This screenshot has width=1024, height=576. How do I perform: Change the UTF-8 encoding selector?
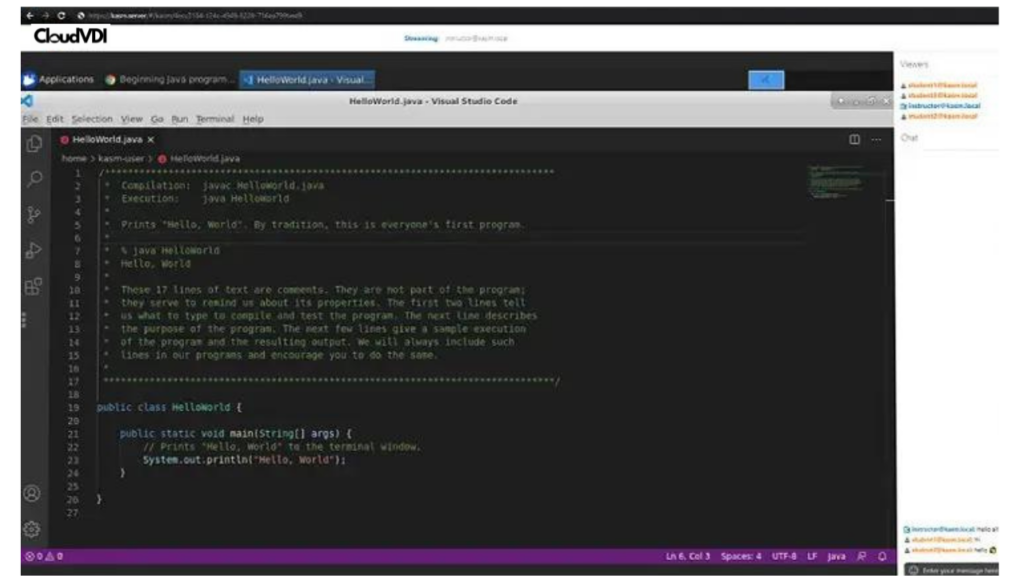point(784,556)
